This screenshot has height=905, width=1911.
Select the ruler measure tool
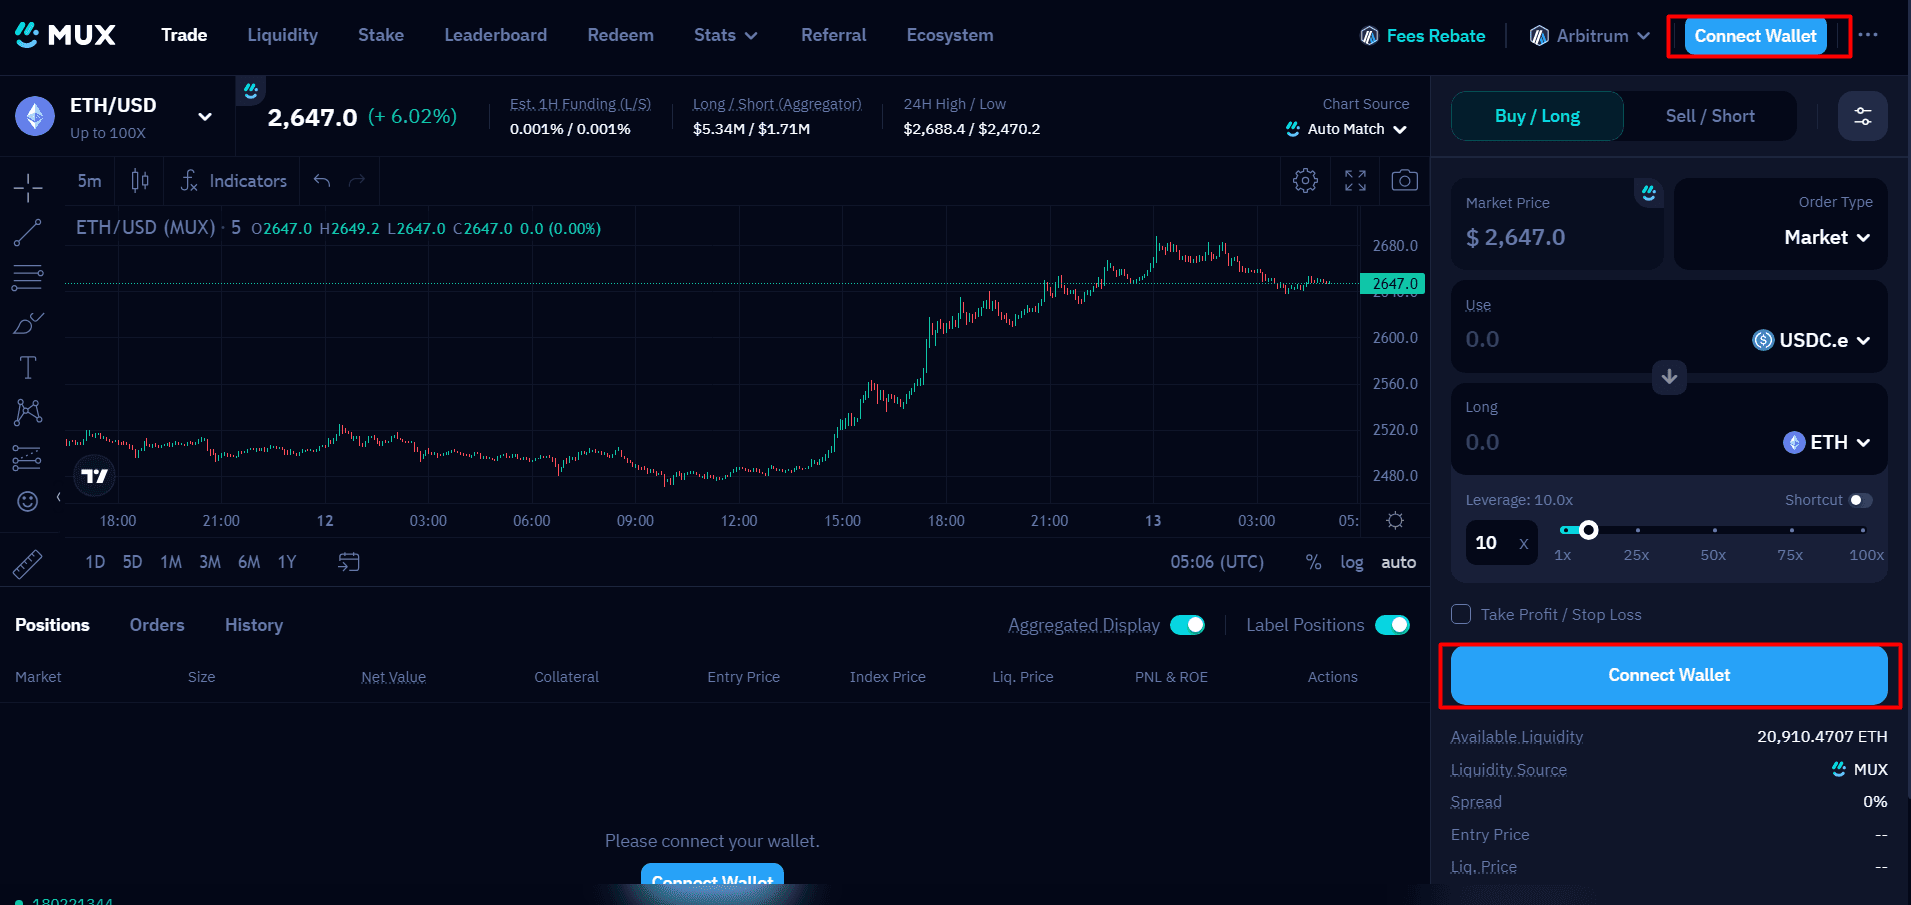point(28,564)
